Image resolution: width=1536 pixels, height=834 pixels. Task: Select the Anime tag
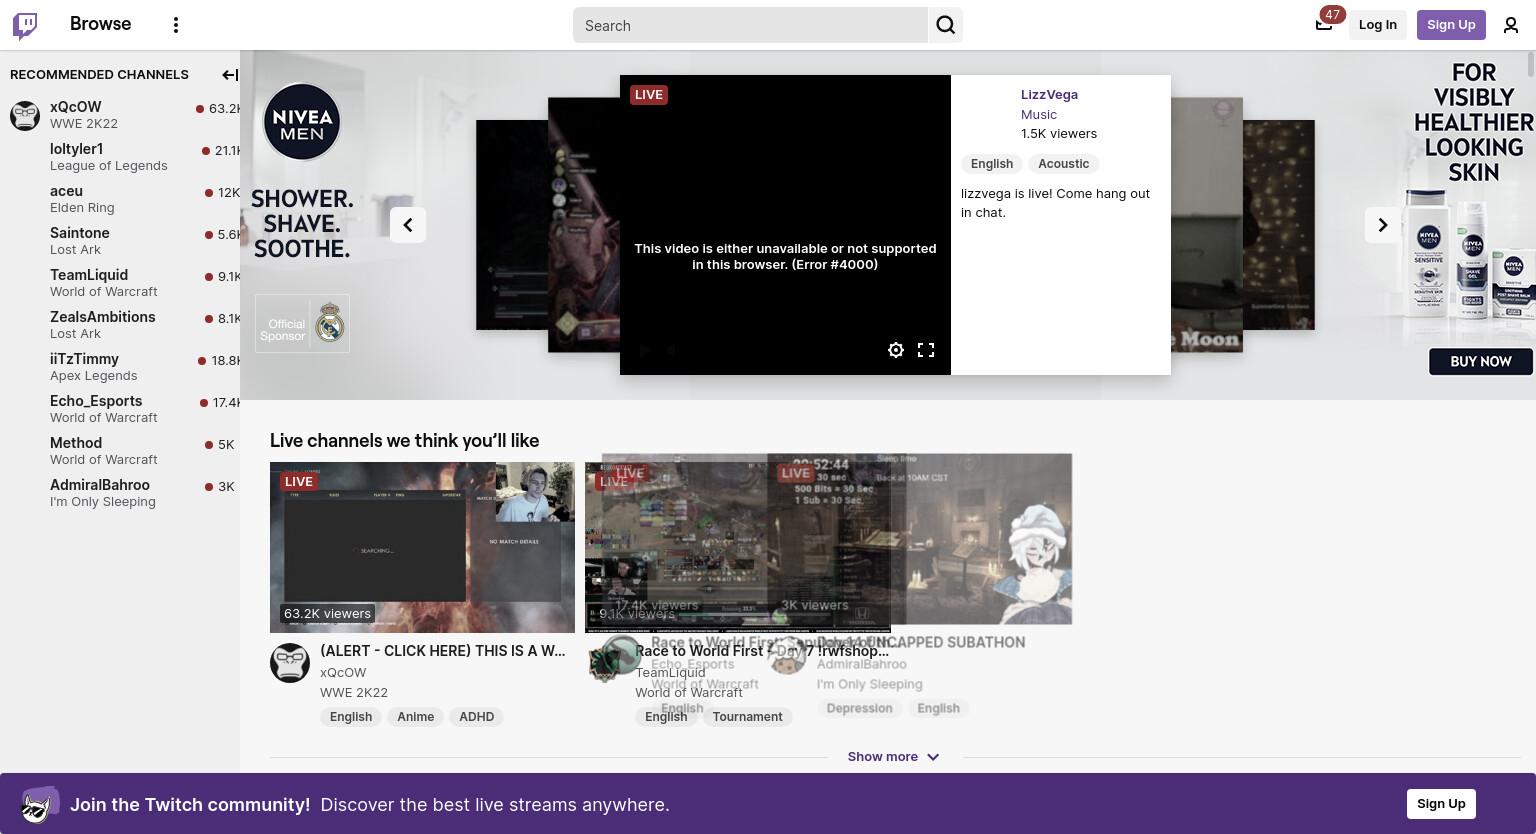pos(415,717)
